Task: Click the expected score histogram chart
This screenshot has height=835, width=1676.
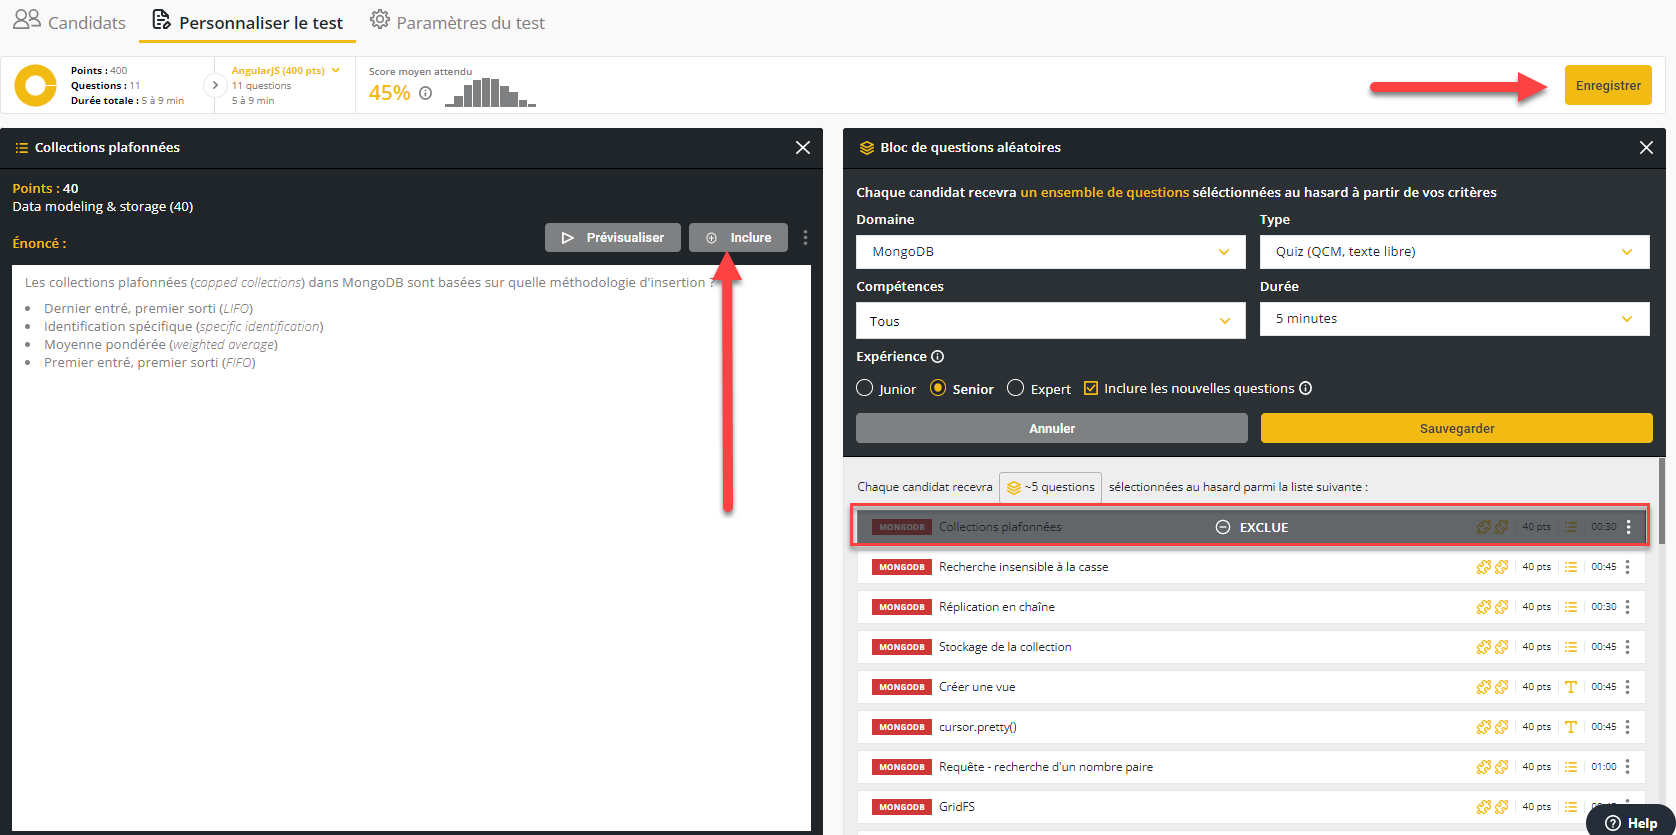Action: point(490,93)
